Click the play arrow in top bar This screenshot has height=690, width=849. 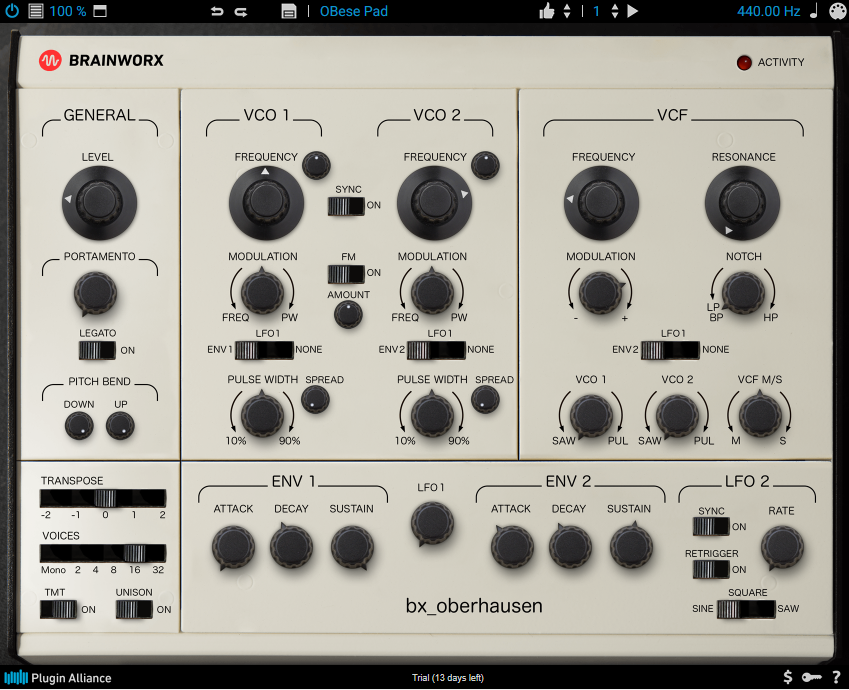coord(632,11)
